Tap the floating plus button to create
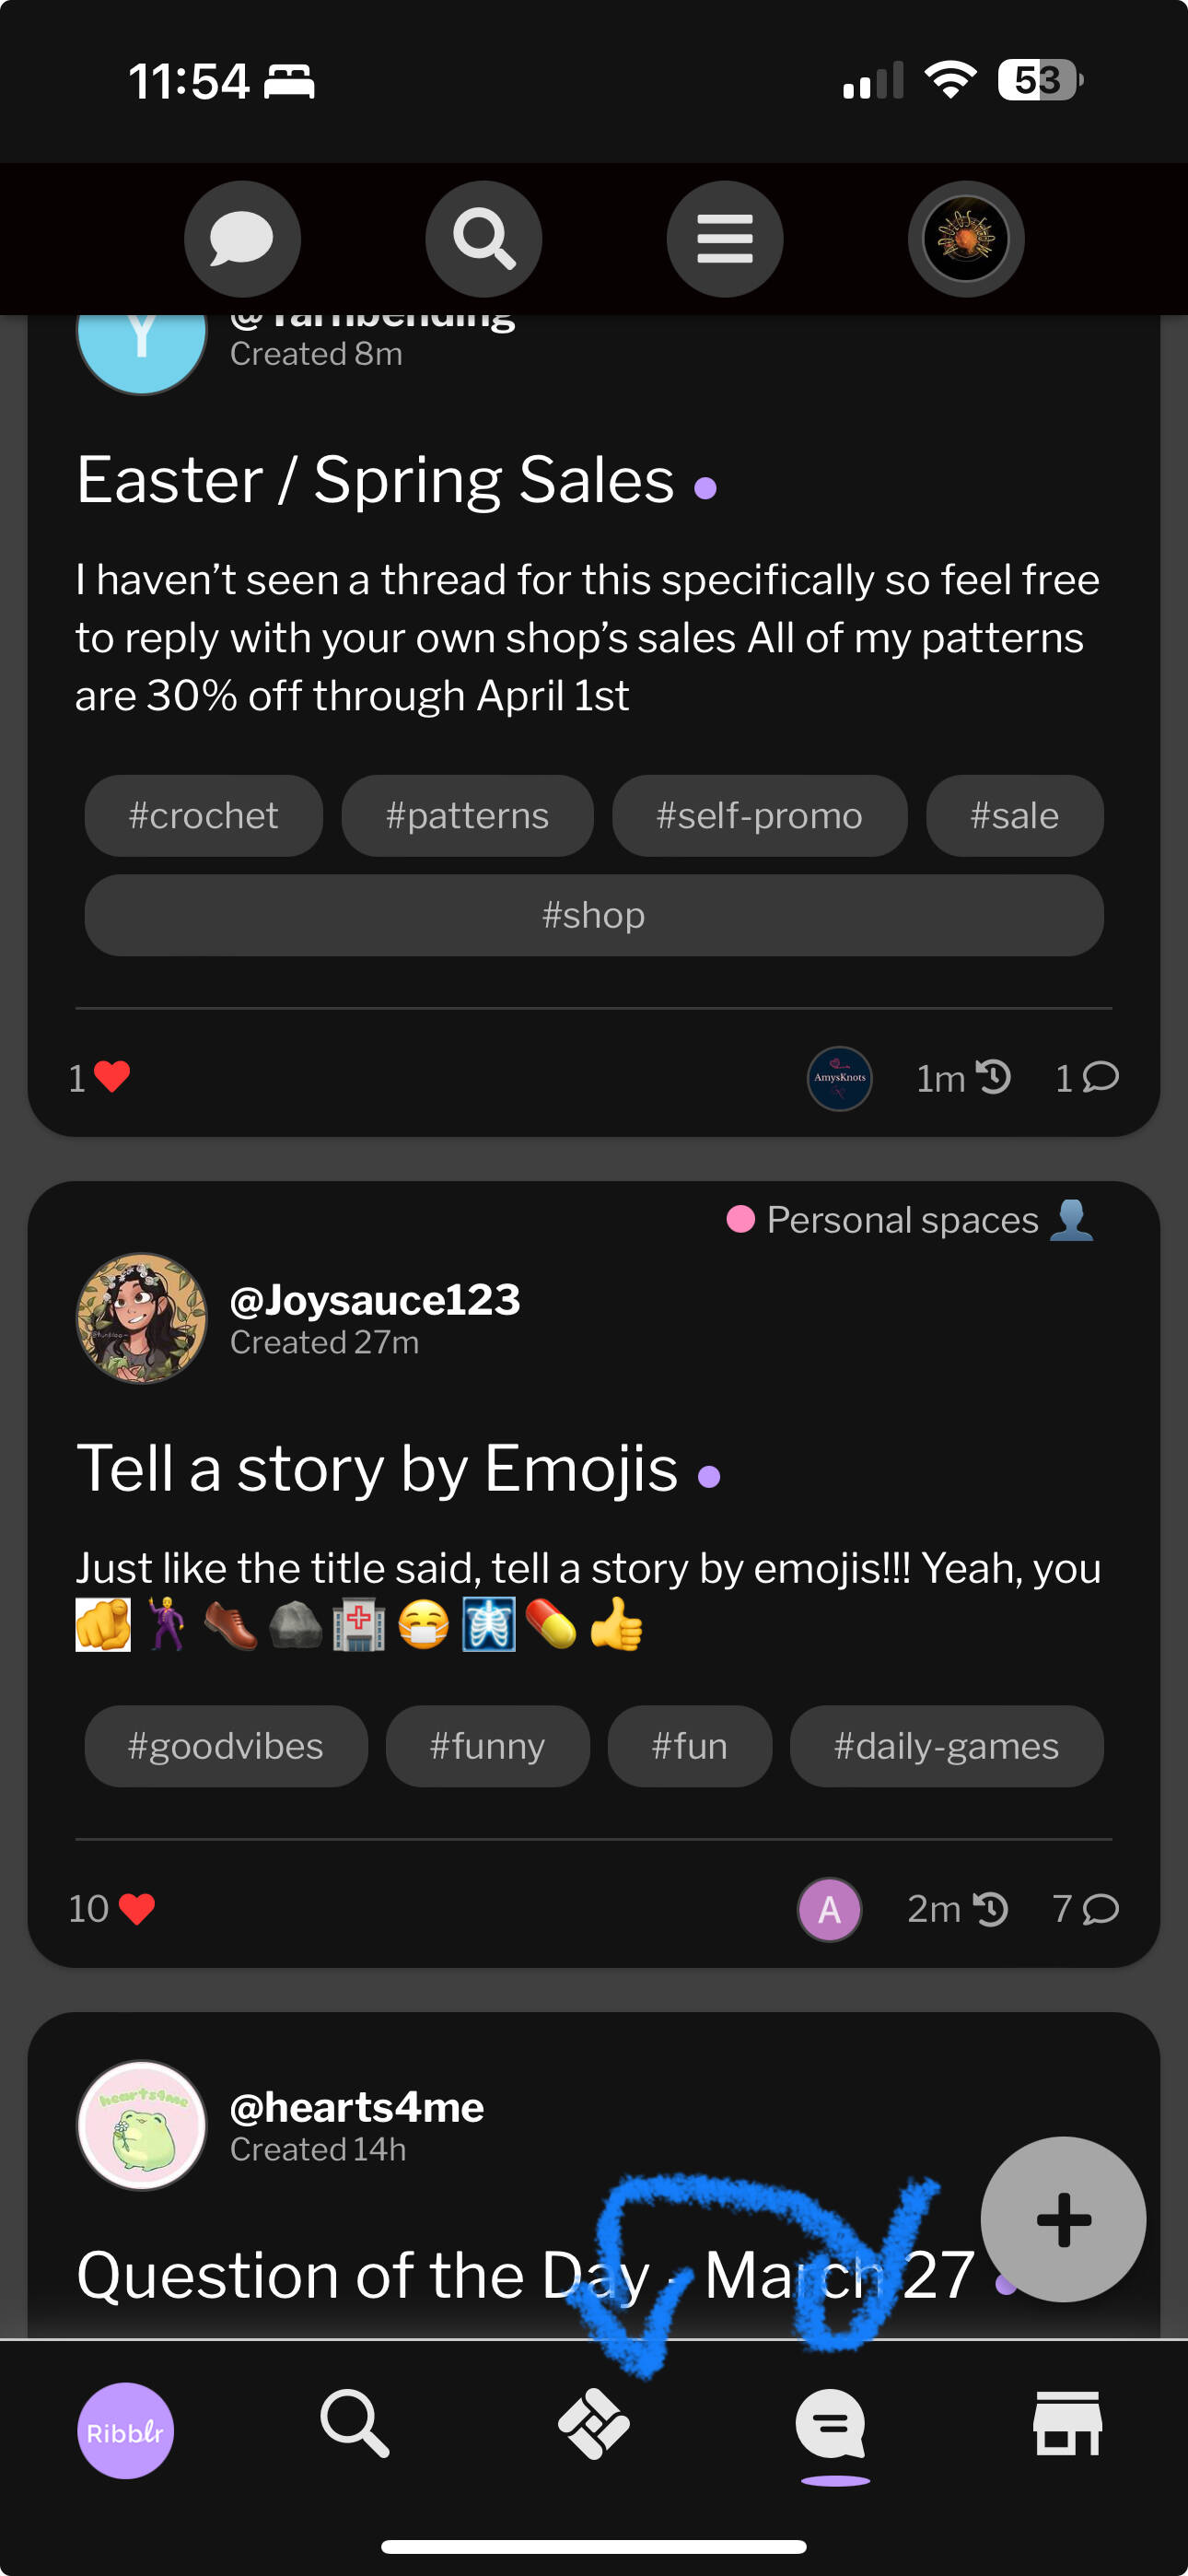Image resolution: width=1188 pixels, height=2576 pixels. point(1063,2219)
